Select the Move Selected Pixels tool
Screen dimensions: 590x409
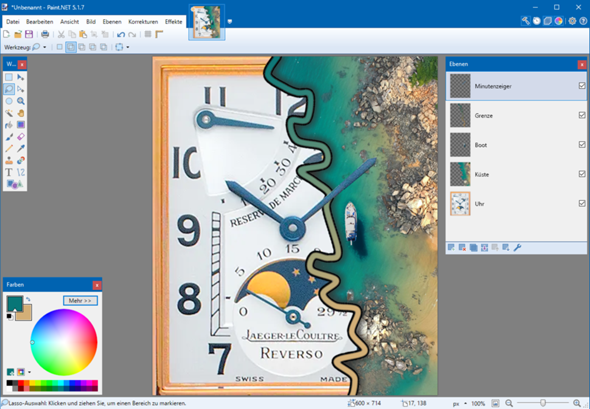point(21,77)
